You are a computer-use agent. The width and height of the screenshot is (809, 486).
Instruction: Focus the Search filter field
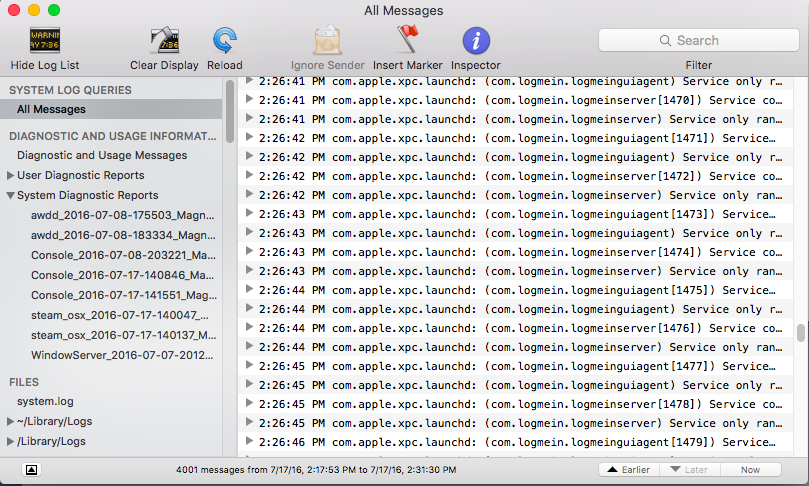[x=699, y=40]
